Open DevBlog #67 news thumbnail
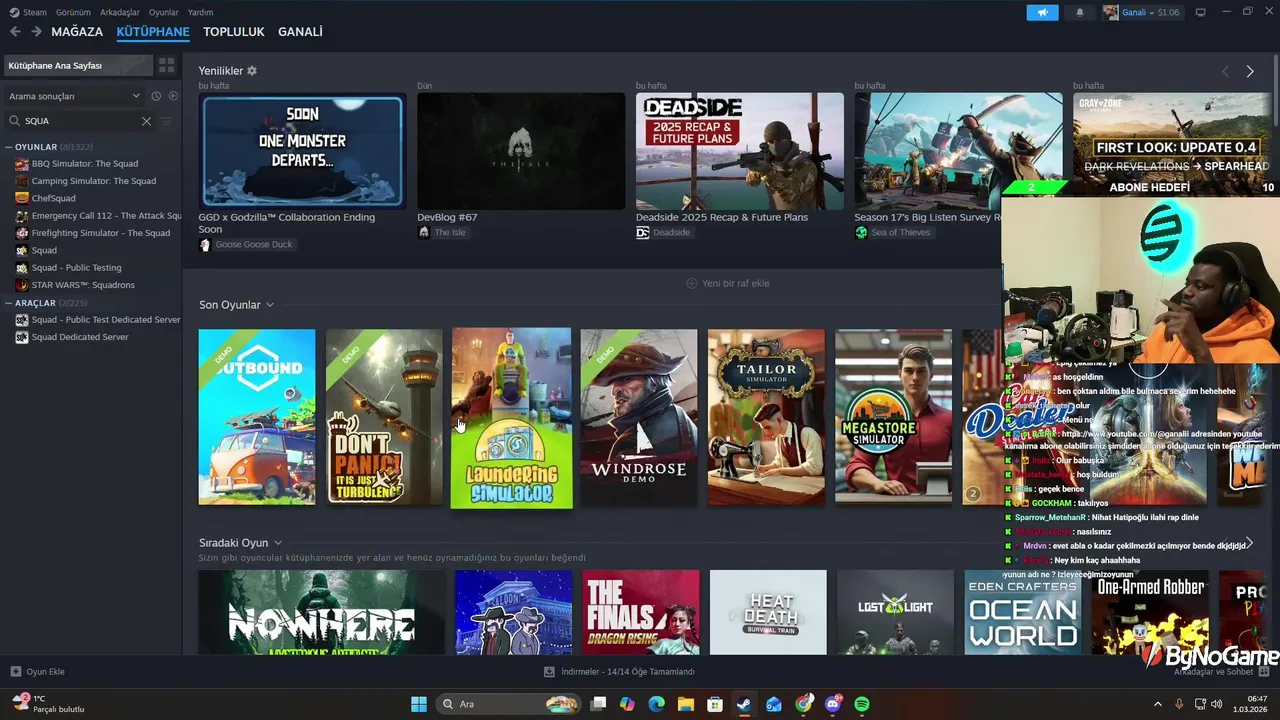Image resolution: width=1280 pixels, height=720 pixels. coord(521,151)
